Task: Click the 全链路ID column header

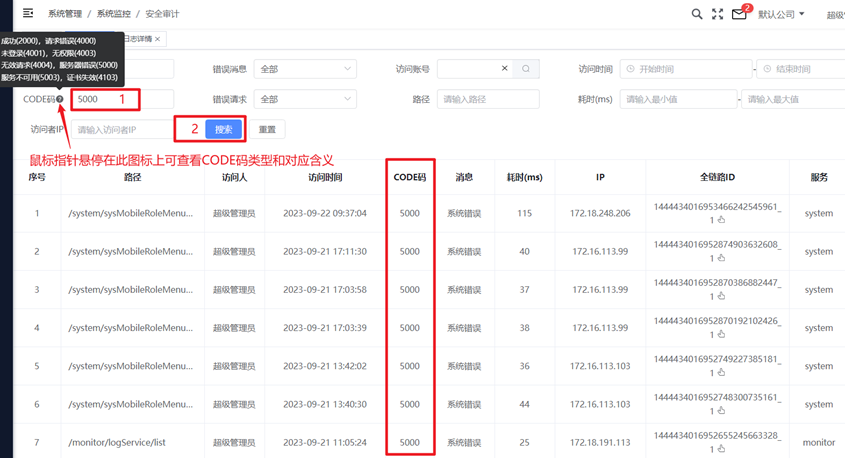Action: point(717,177)
